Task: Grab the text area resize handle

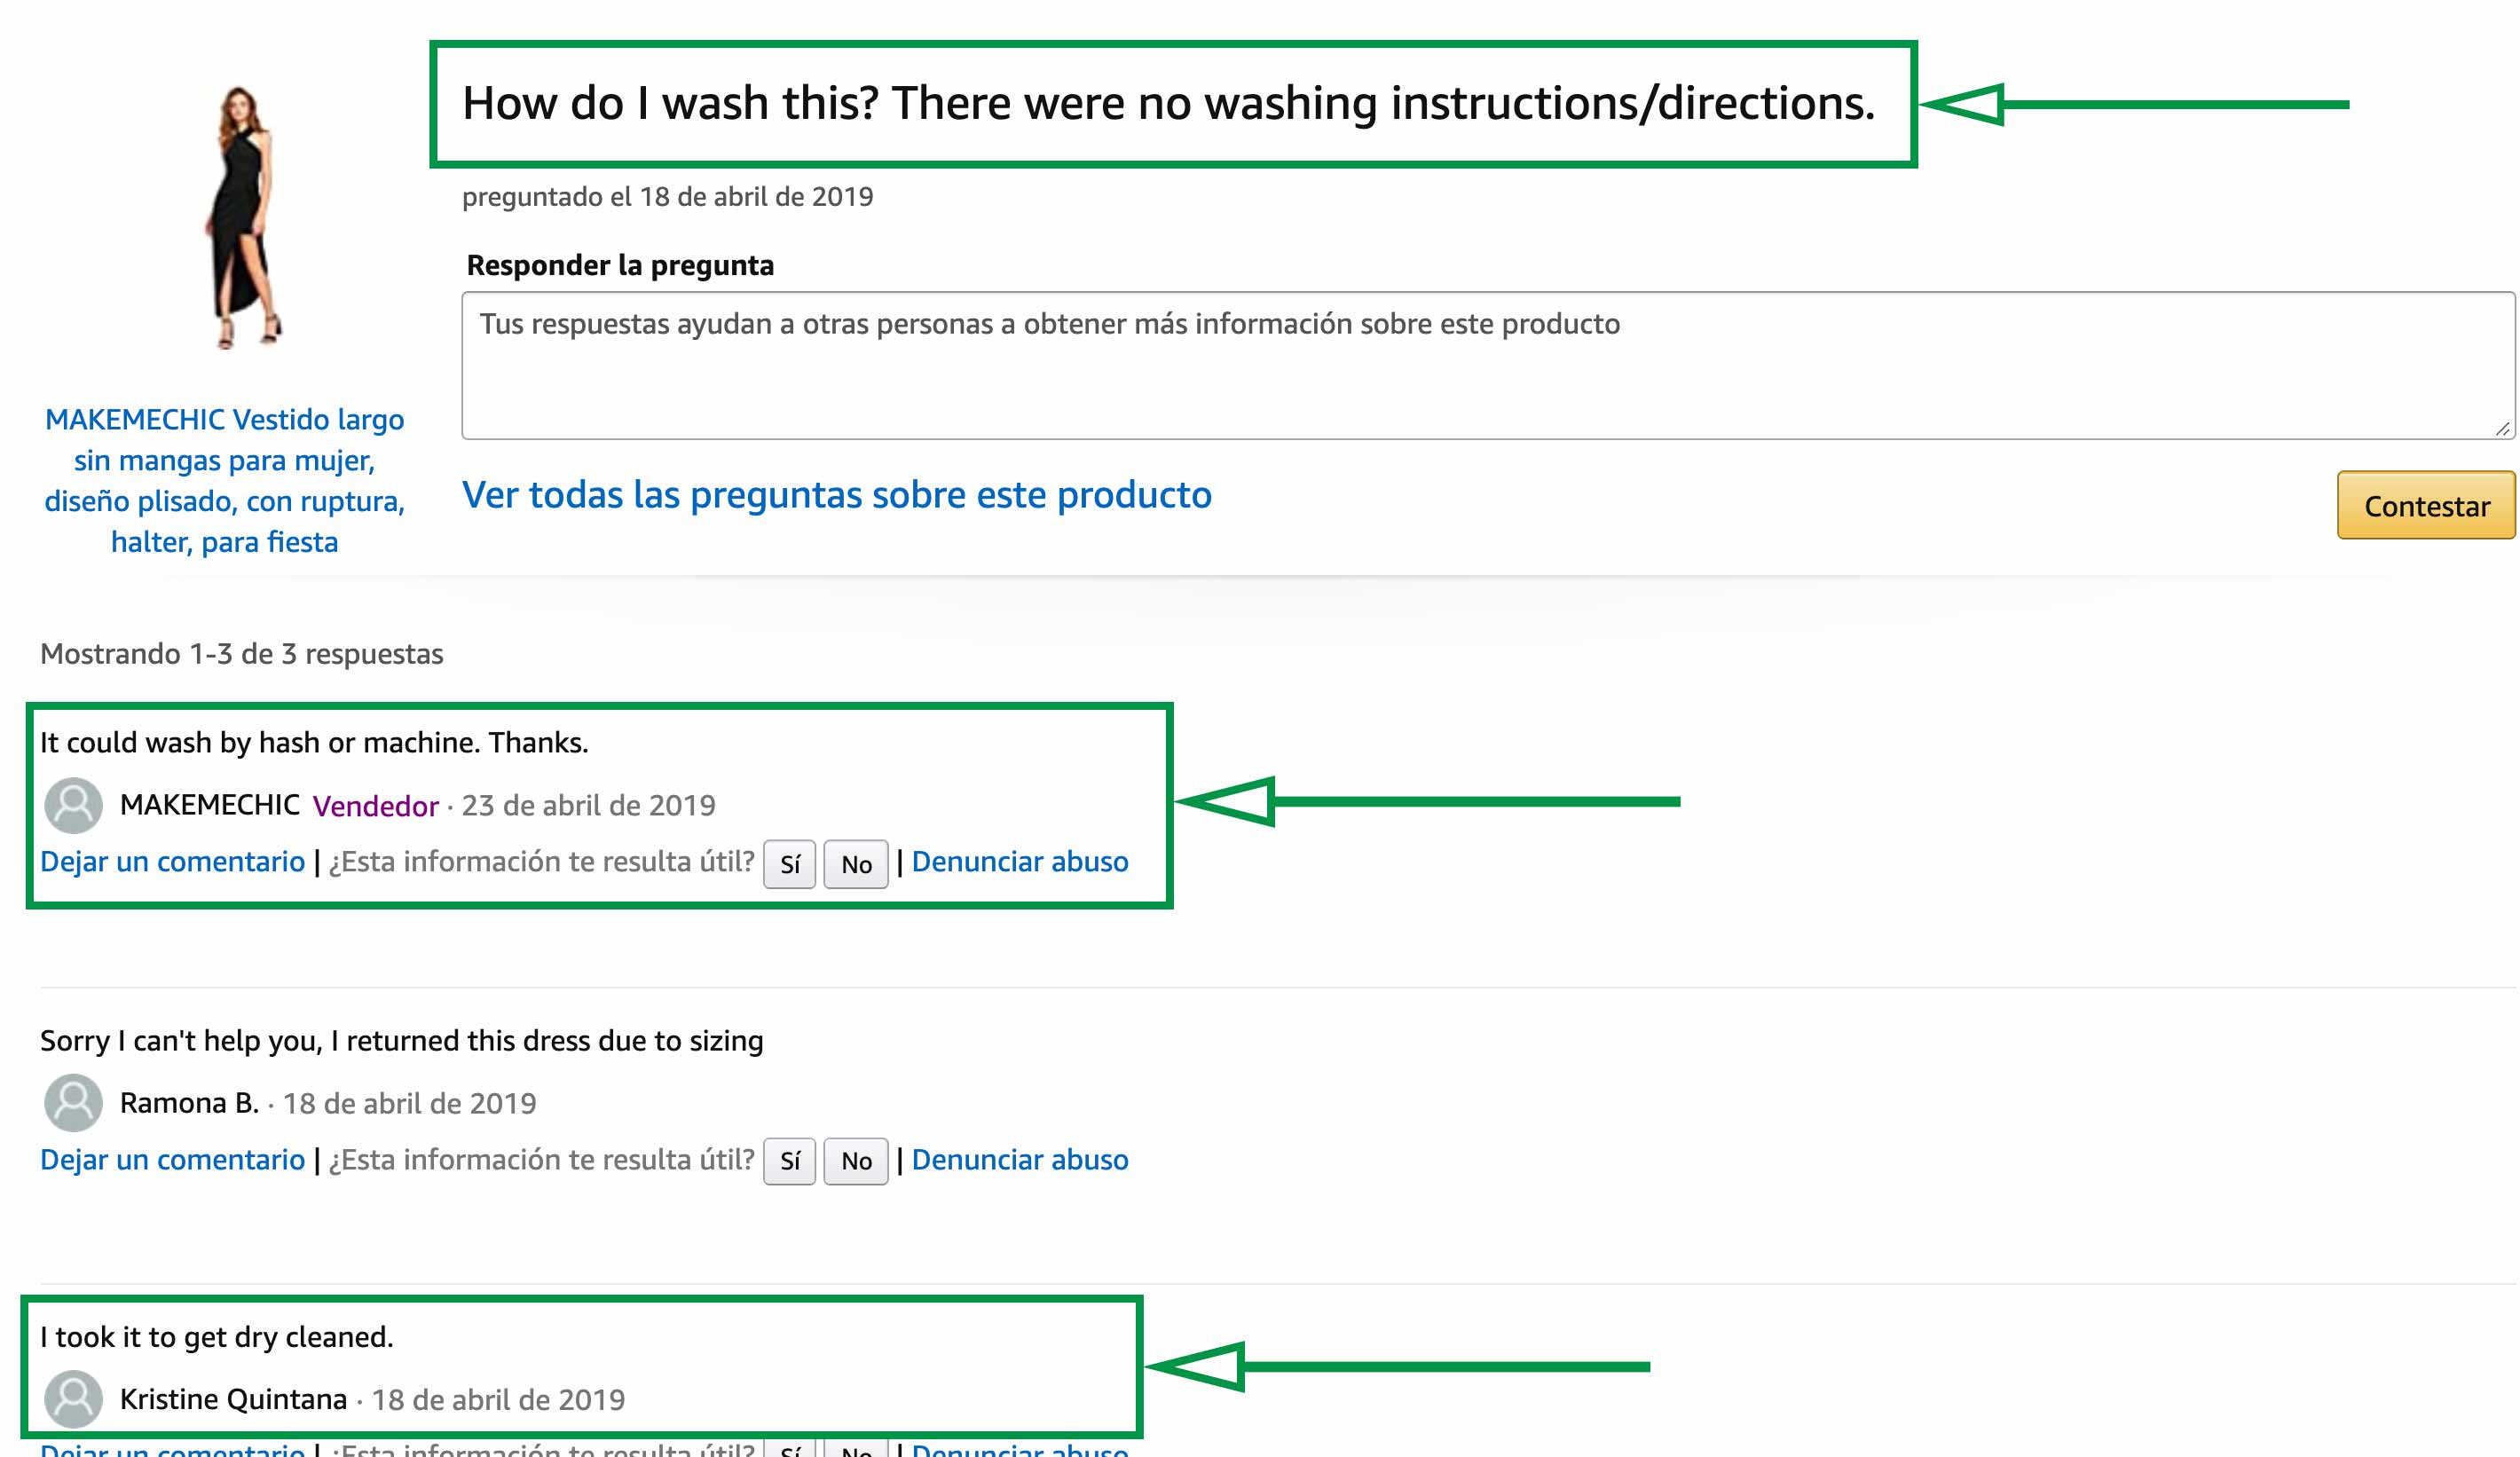Action: (2503, 428)
